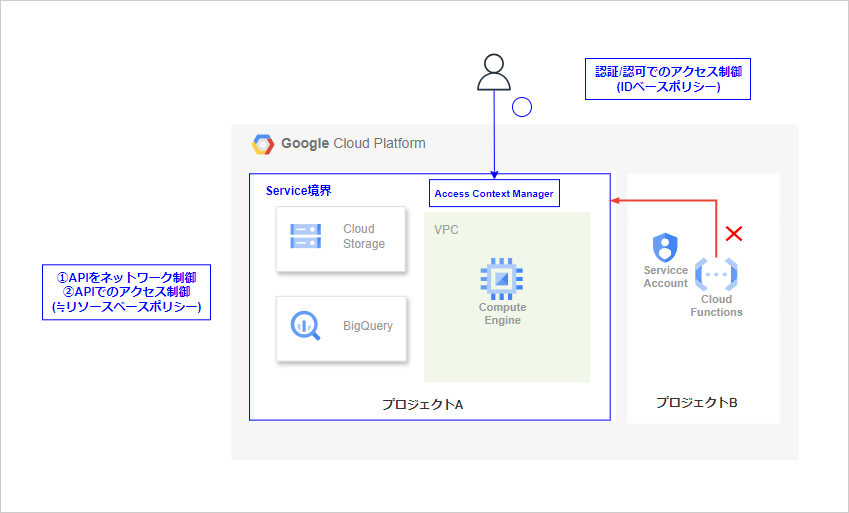
Task: Click the 認証/認可でのアクセス制御 label box
Action: 668,79
